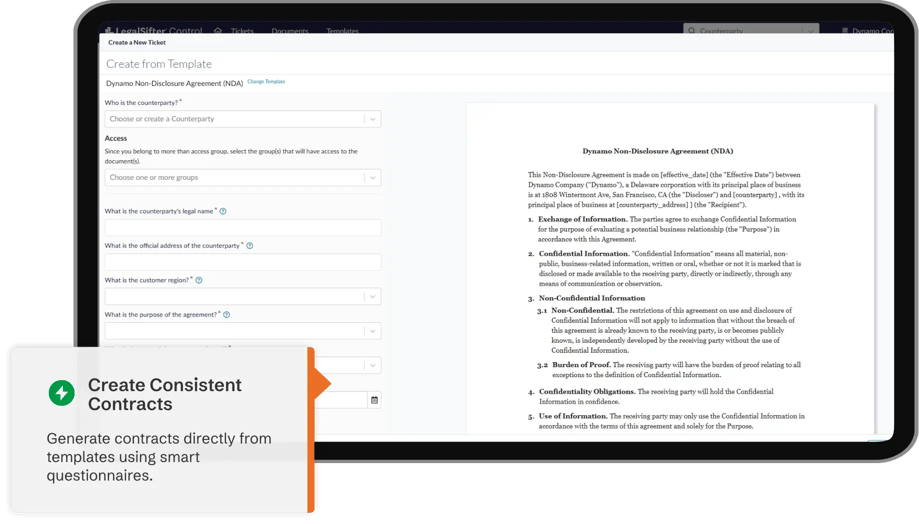Viewport: 919px width, 524px height.
Task: Open the Templates menu in the navigation bar
Action: click(x=342, y=30)
